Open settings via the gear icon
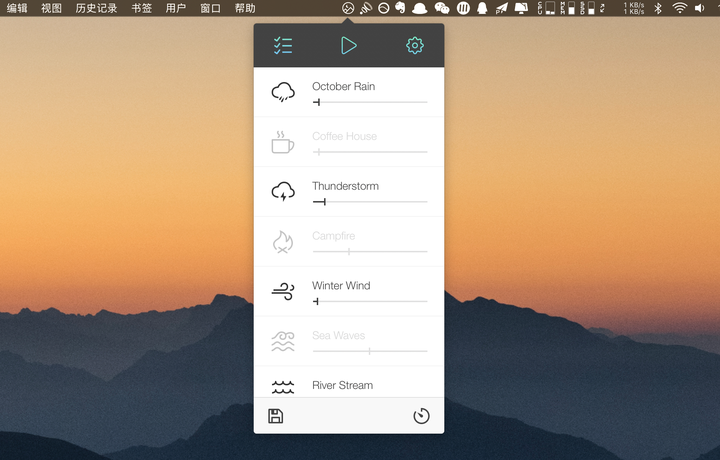The height and width of the screenshot is (460, 720). point(415,45)
